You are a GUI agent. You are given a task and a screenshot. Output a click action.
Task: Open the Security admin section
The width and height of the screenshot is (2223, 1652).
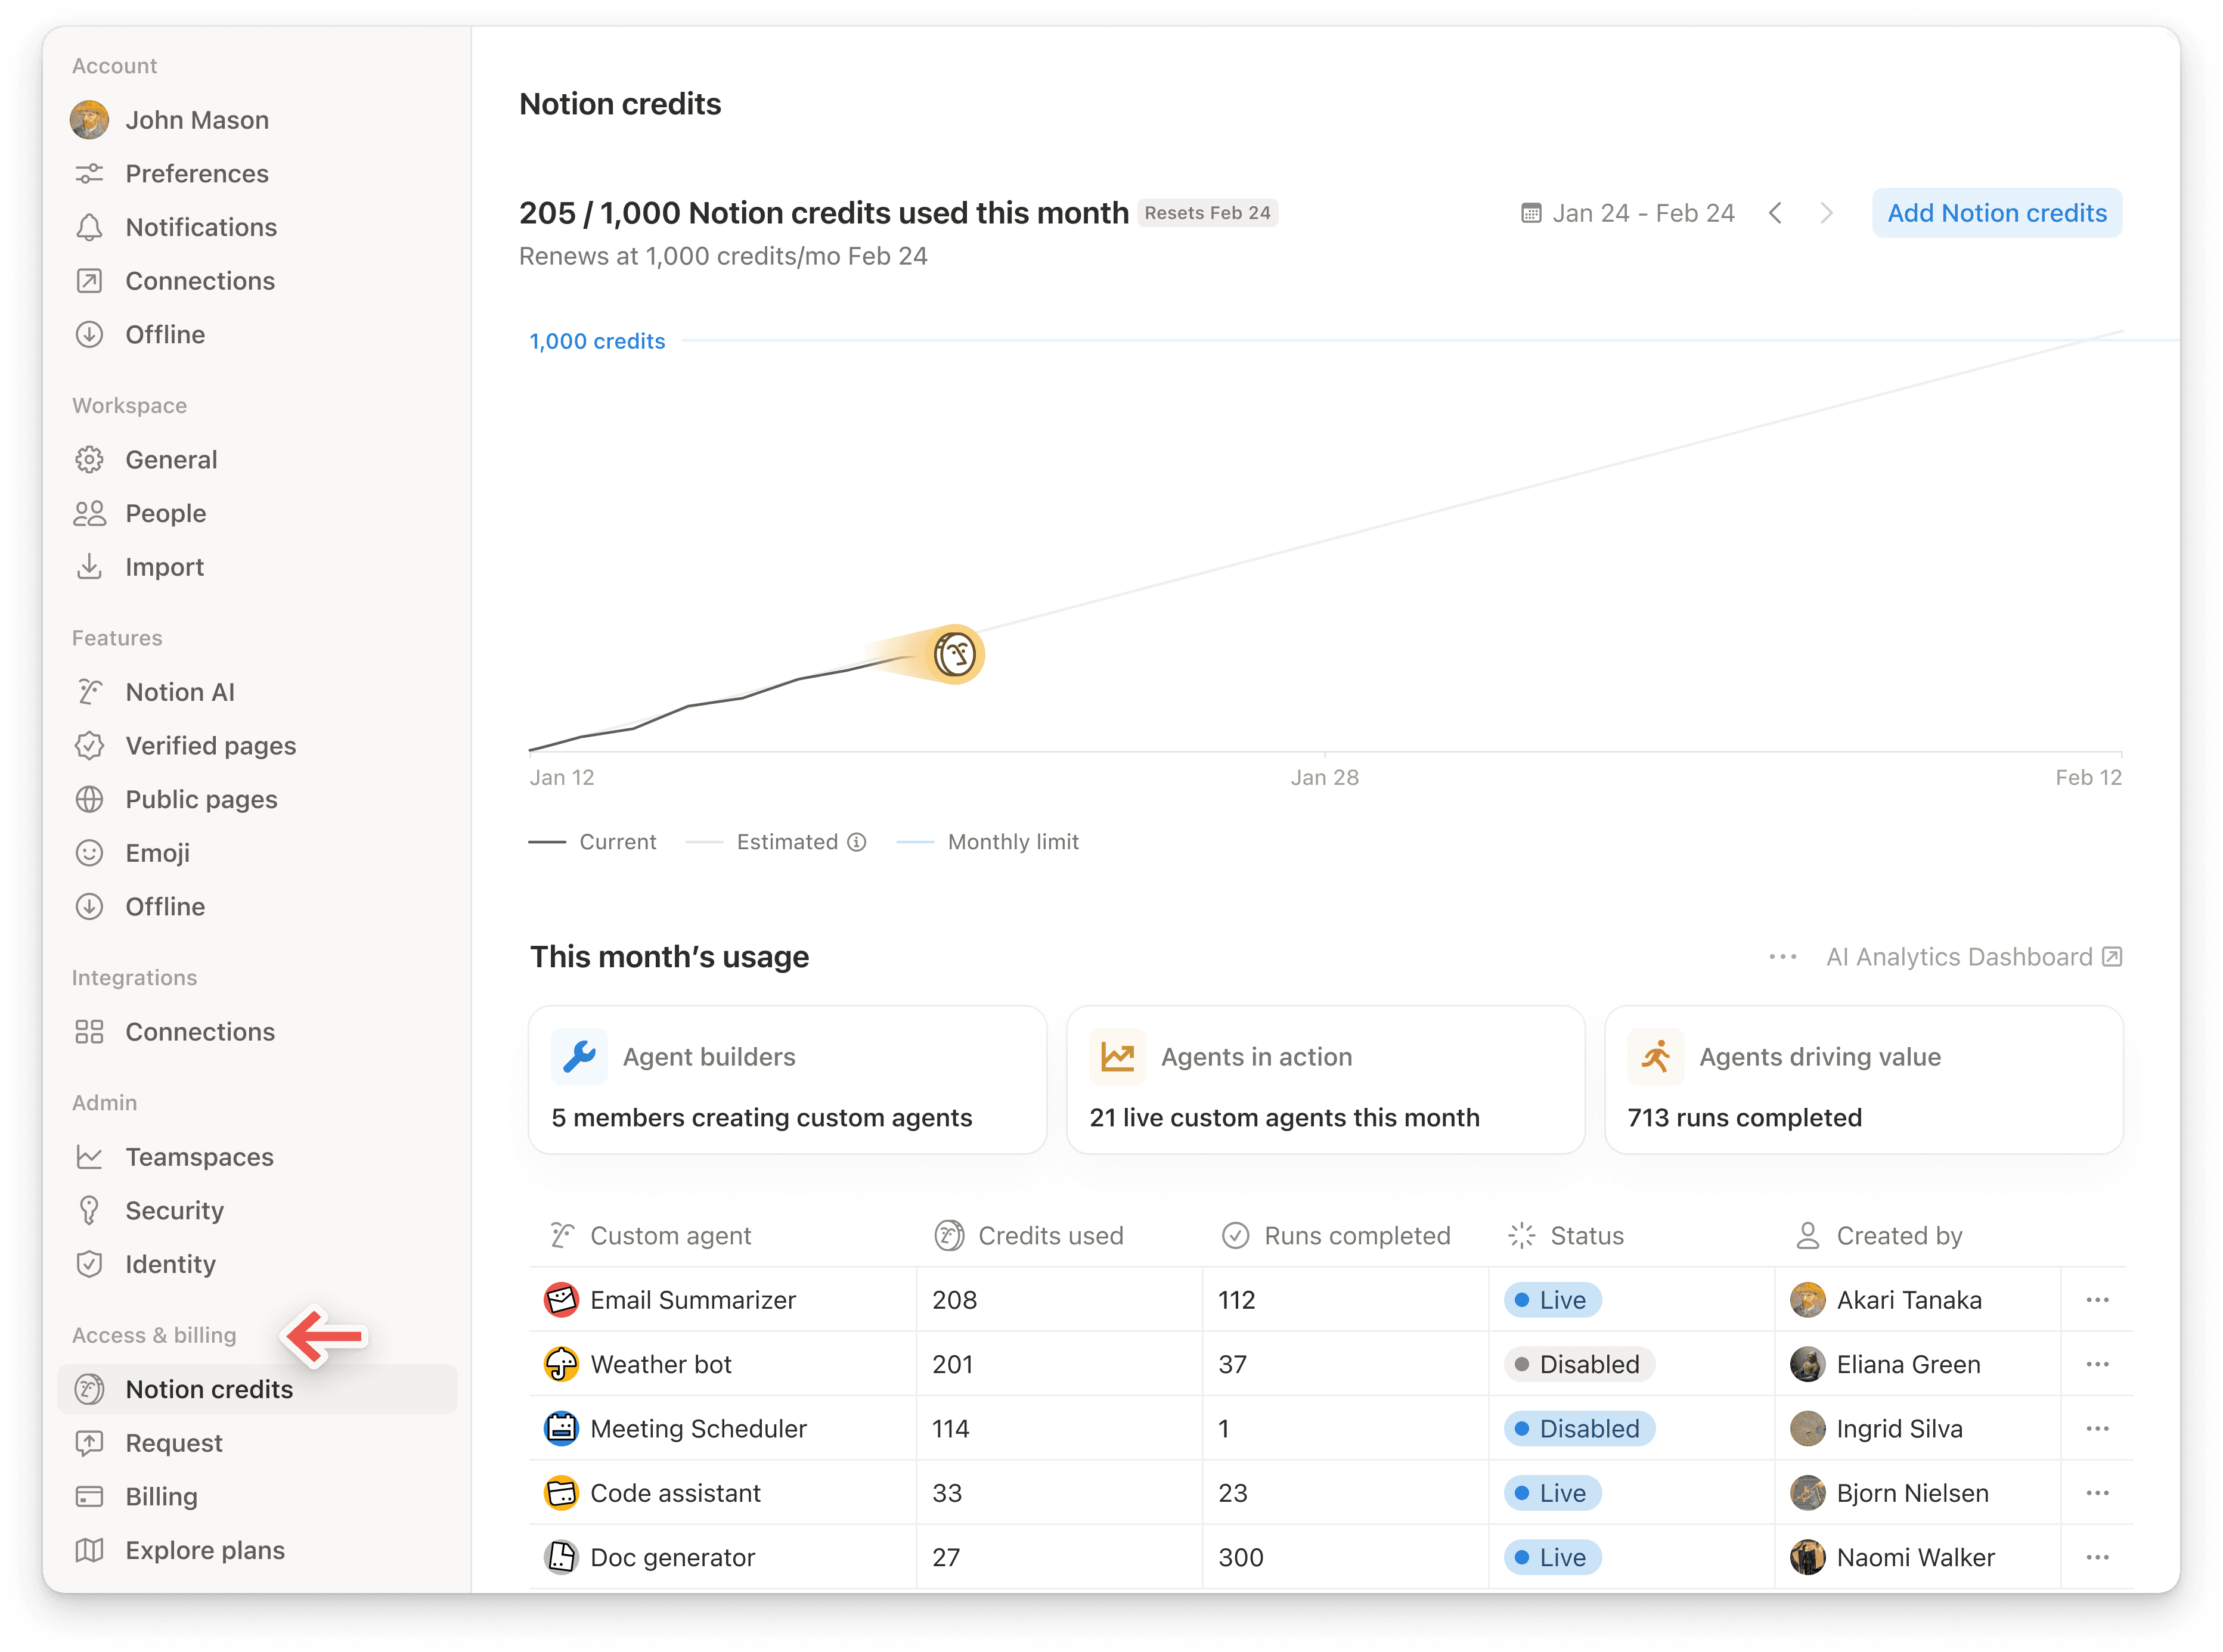pyautogui.click(x=175, y=1210)
